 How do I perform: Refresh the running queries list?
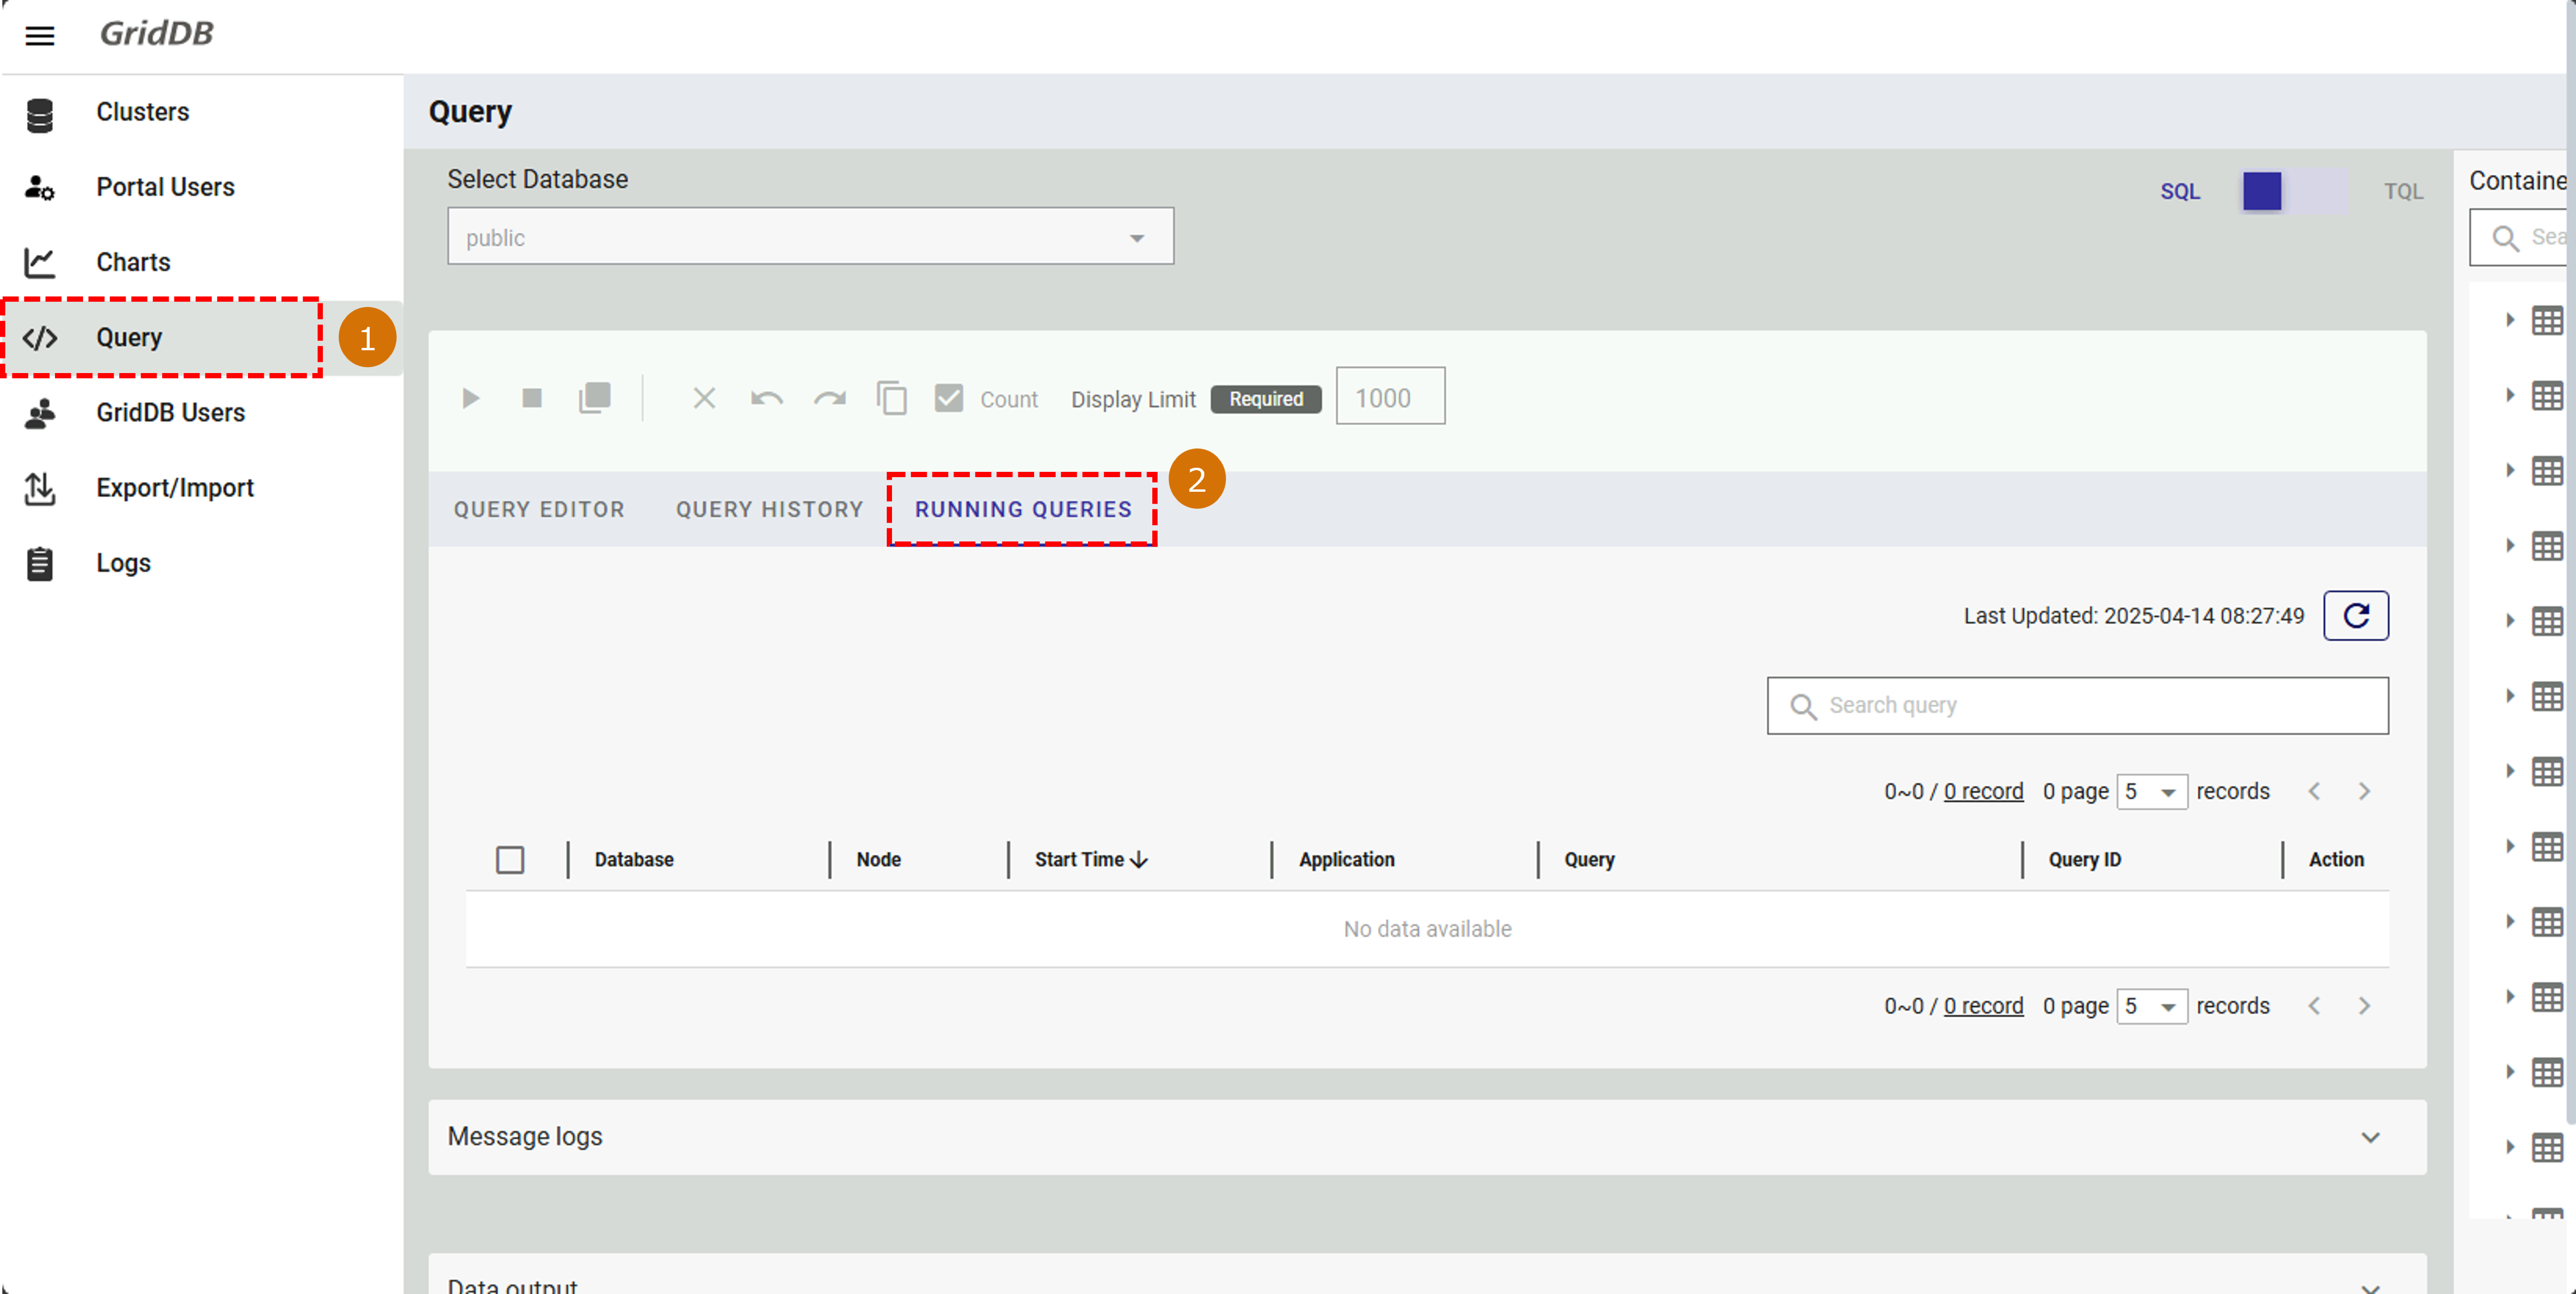click(x=2355, y=616)
